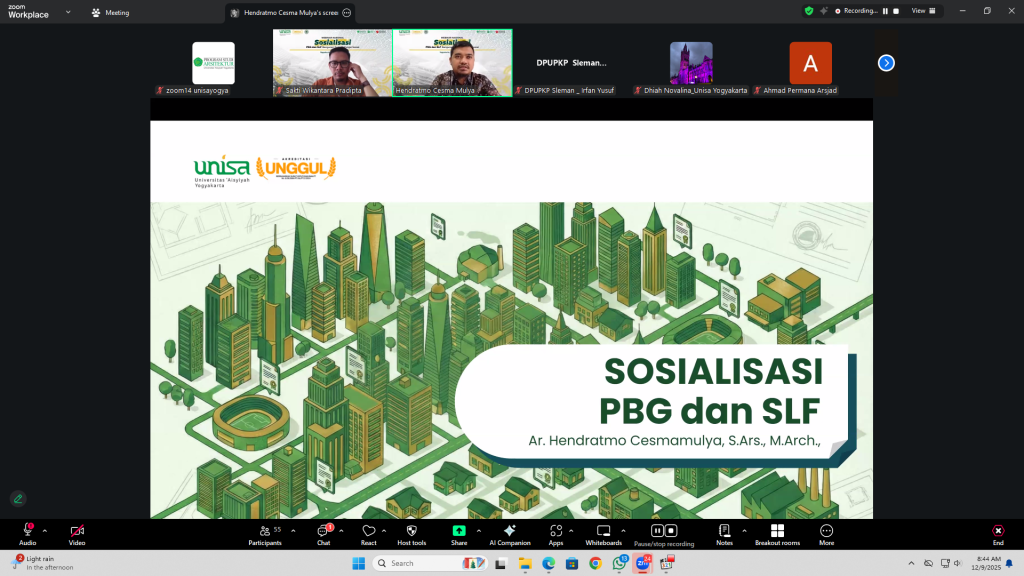This screenshot has height=576, width=1024.
Task: Open Breakout rooms
Action: point(777,532)
